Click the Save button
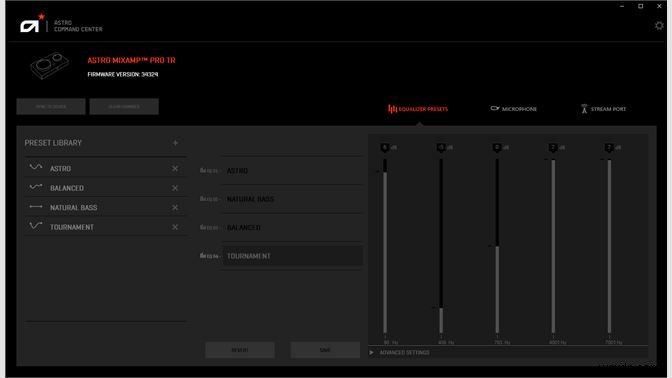 coord(325,350)
